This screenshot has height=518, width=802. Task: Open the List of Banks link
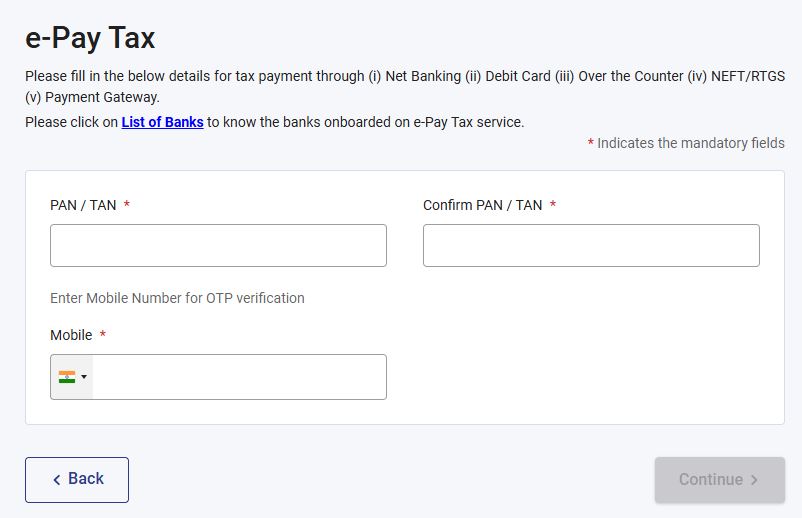point(162,122)
